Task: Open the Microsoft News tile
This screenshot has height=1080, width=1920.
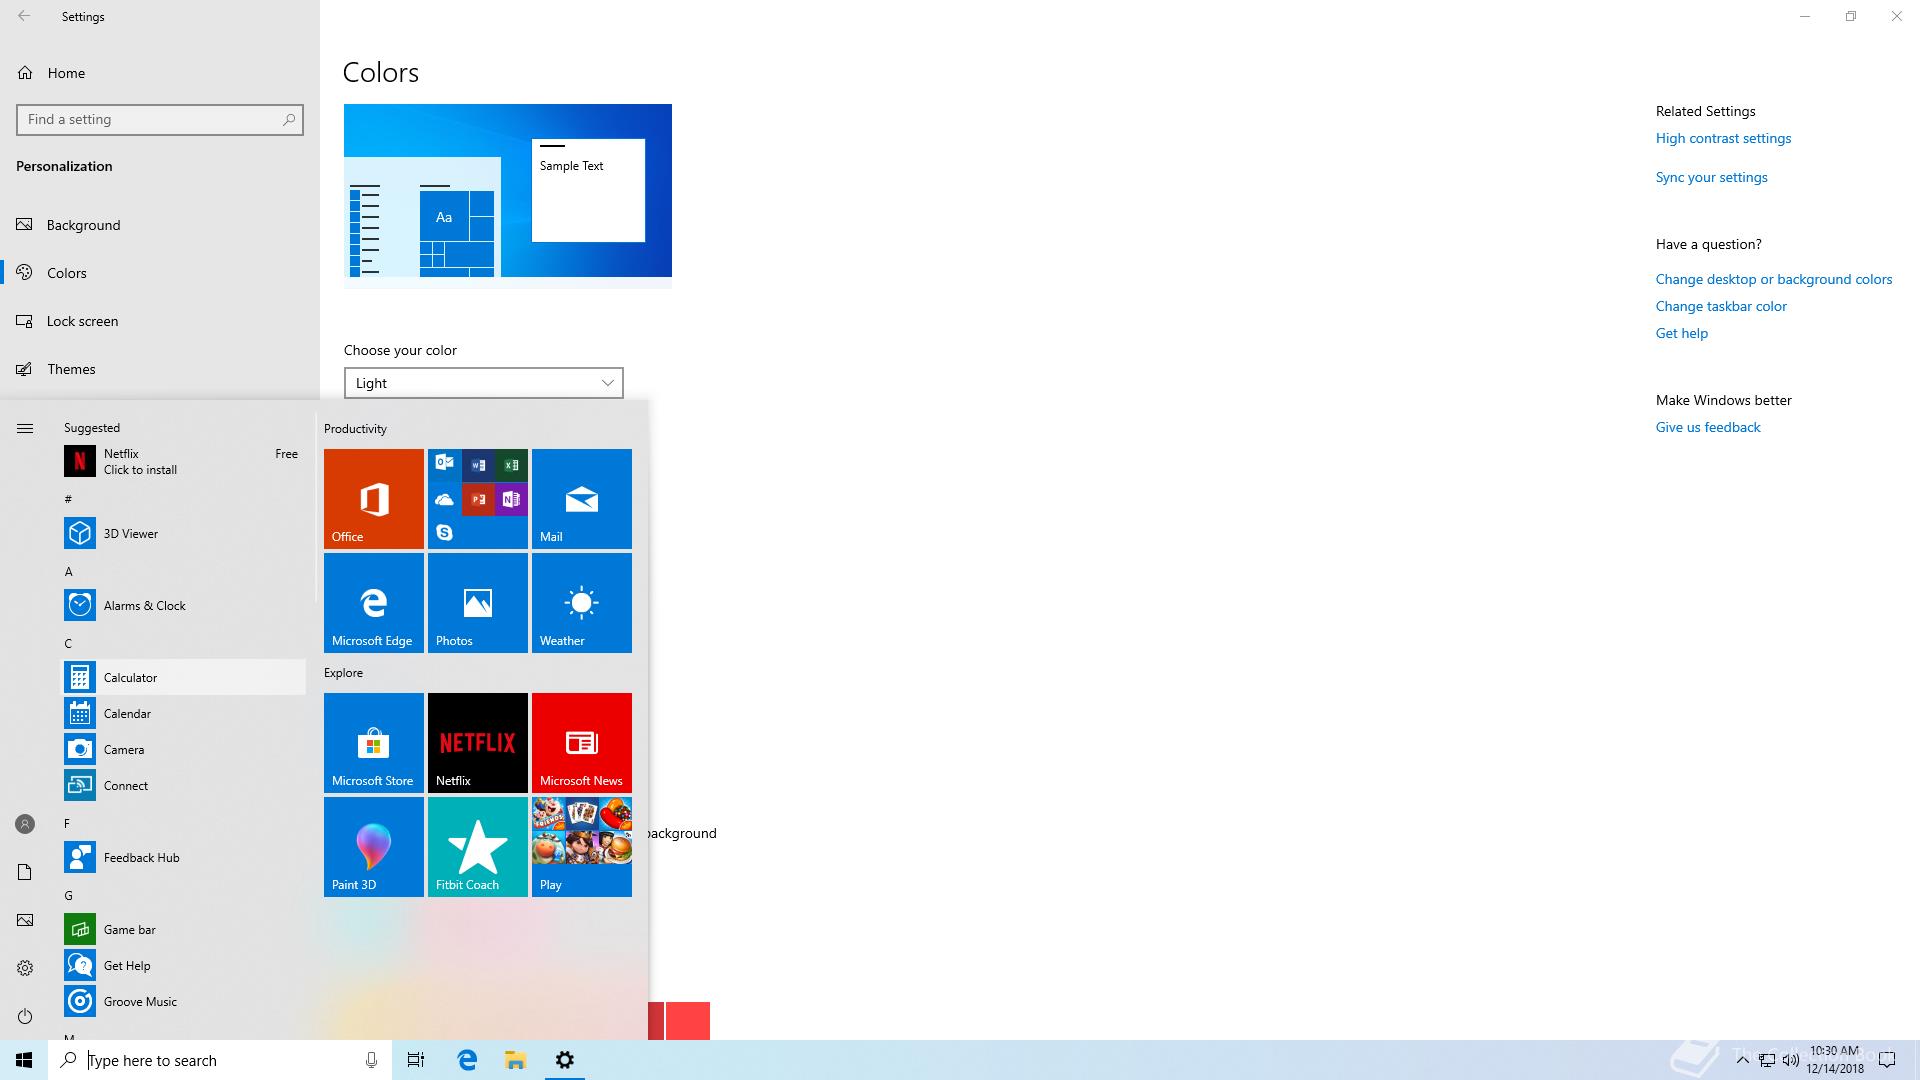Action: (x=582, y=743)
